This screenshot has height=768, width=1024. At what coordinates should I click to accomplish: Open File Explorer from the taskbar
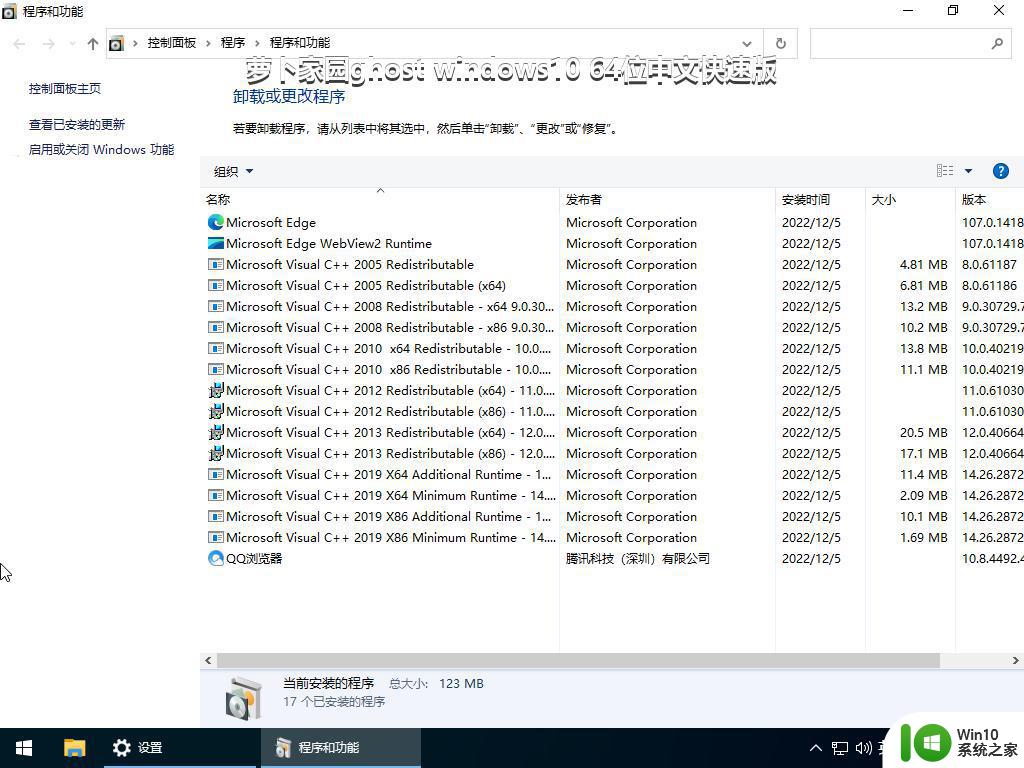click(x=74, y=748)
